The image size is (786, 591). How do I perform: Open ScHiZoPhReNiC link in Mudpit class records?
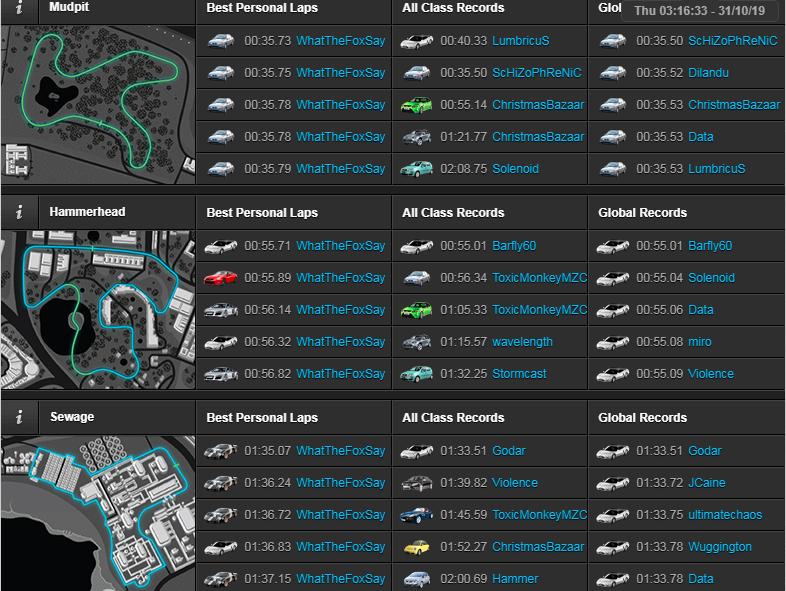[x=536, y=73]
